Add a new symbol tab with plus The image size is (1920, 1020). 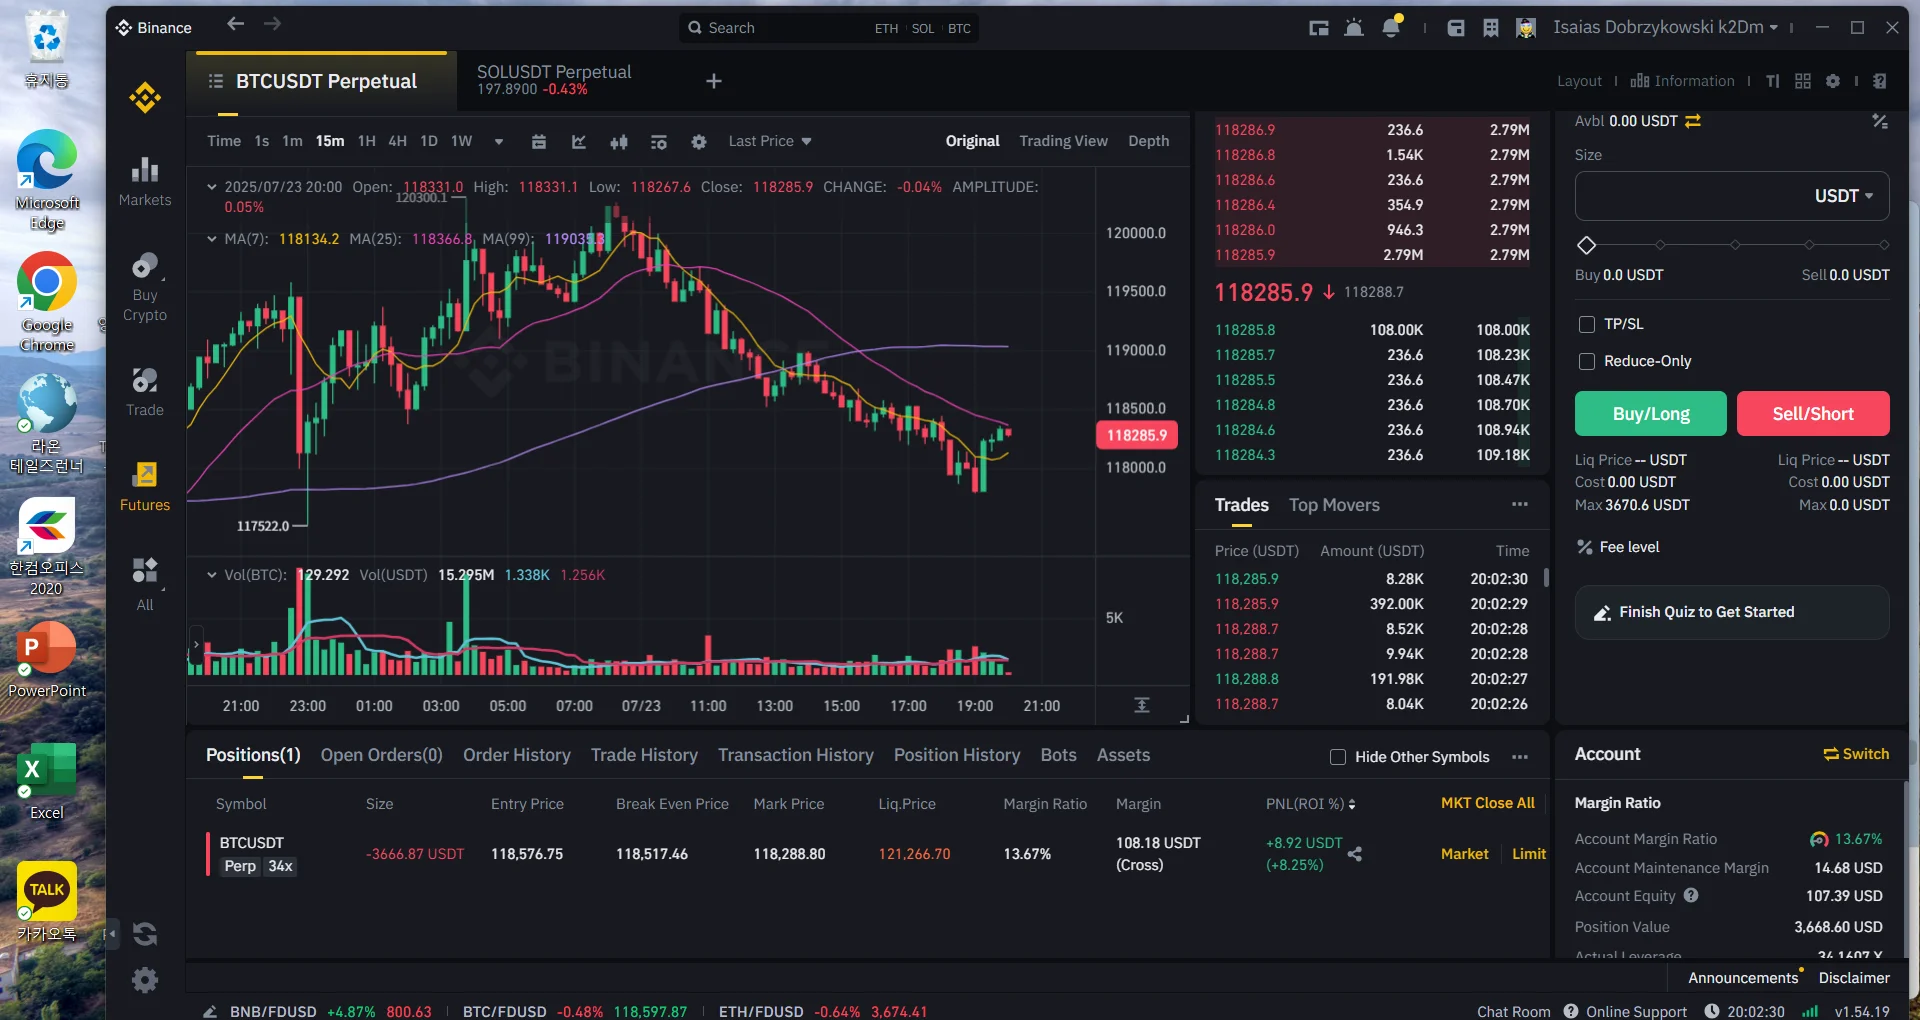coord(714,81)
